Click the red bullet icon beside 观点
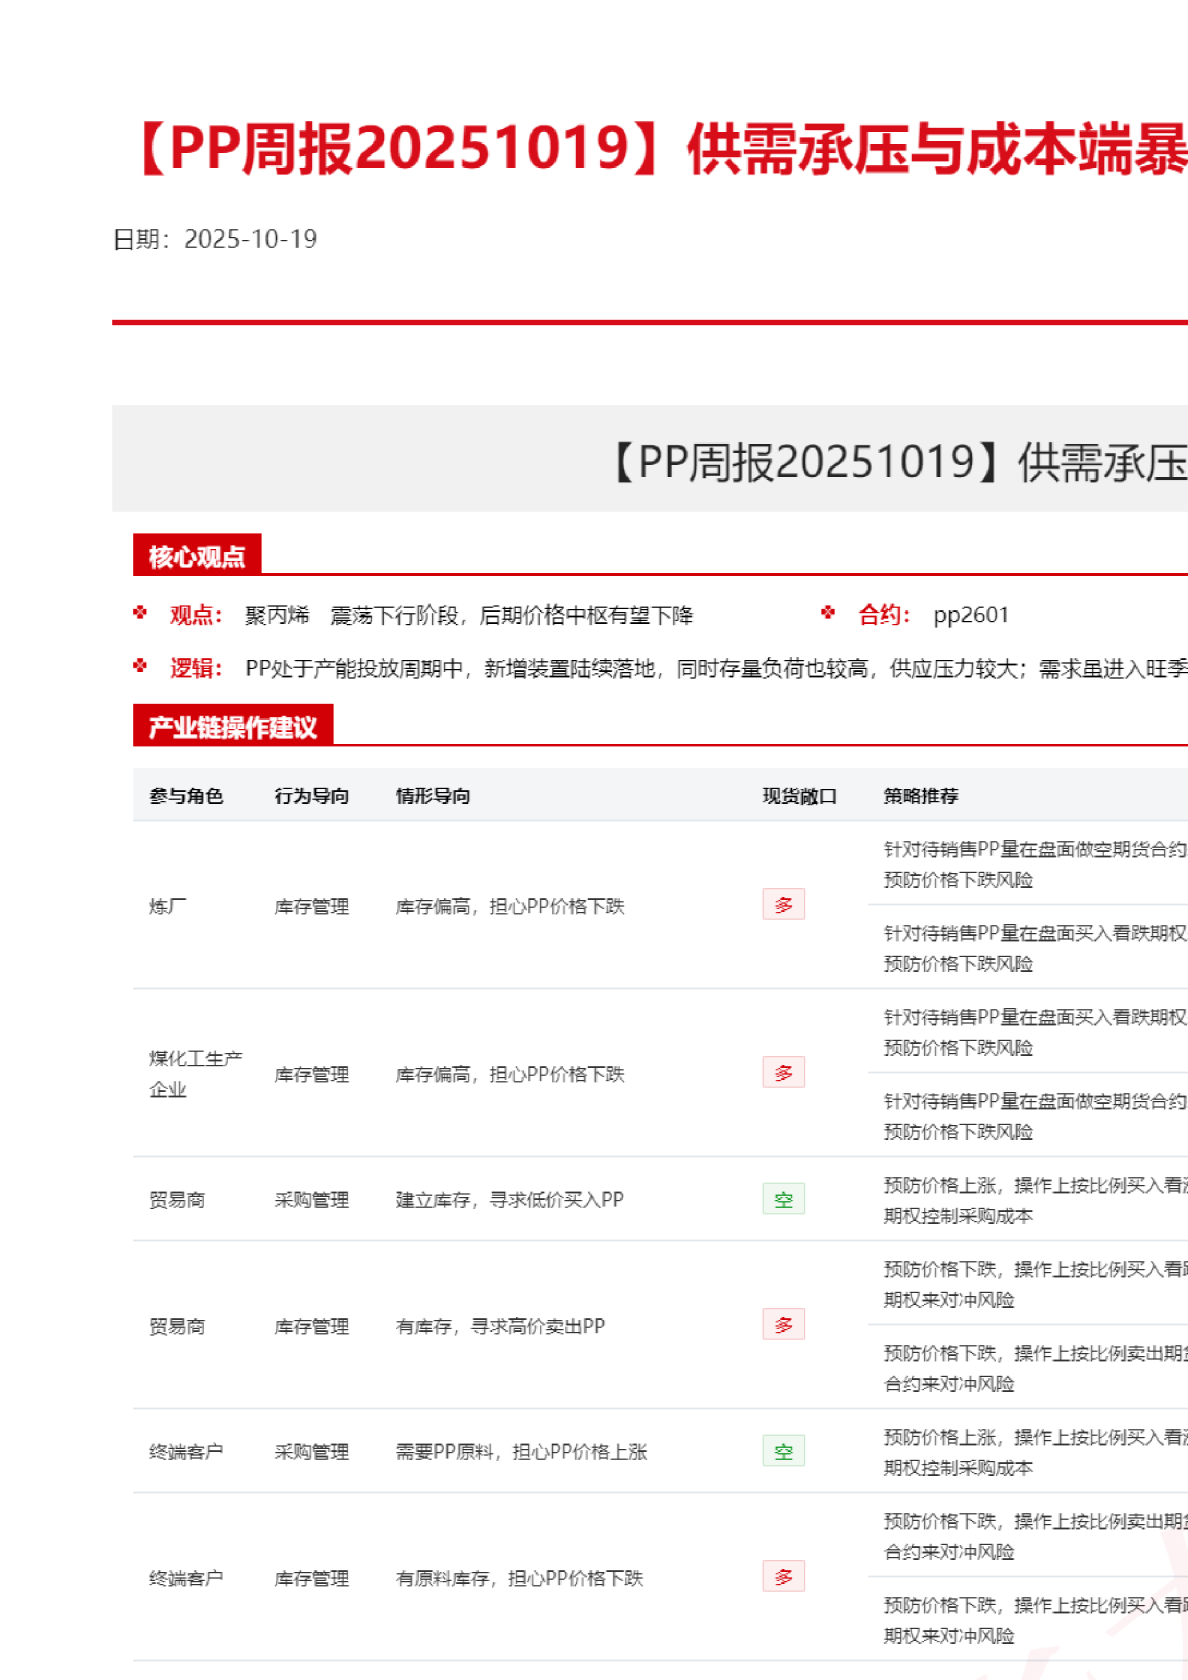The image size is (1188, 1680). point(140,613)
